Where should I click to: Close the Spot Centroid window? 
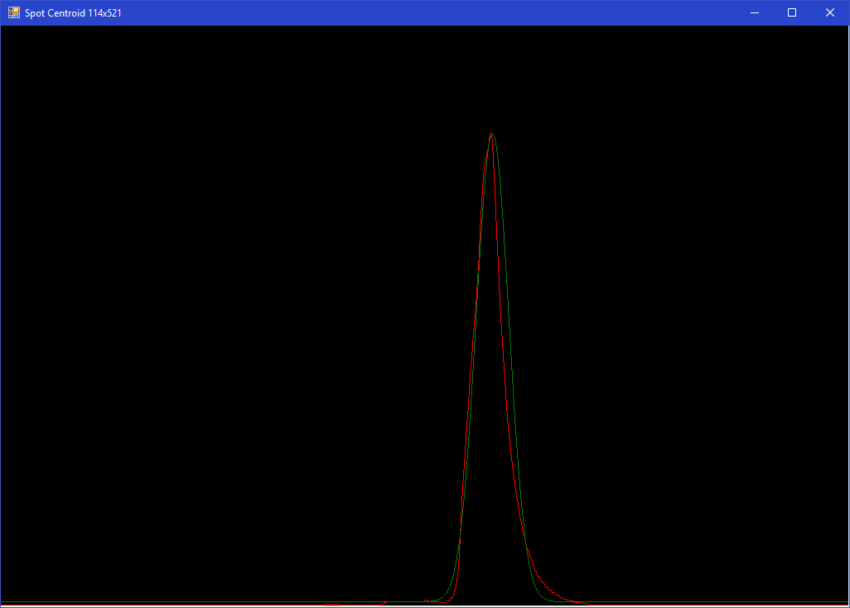pyautogui.click(x=829, y=12)
